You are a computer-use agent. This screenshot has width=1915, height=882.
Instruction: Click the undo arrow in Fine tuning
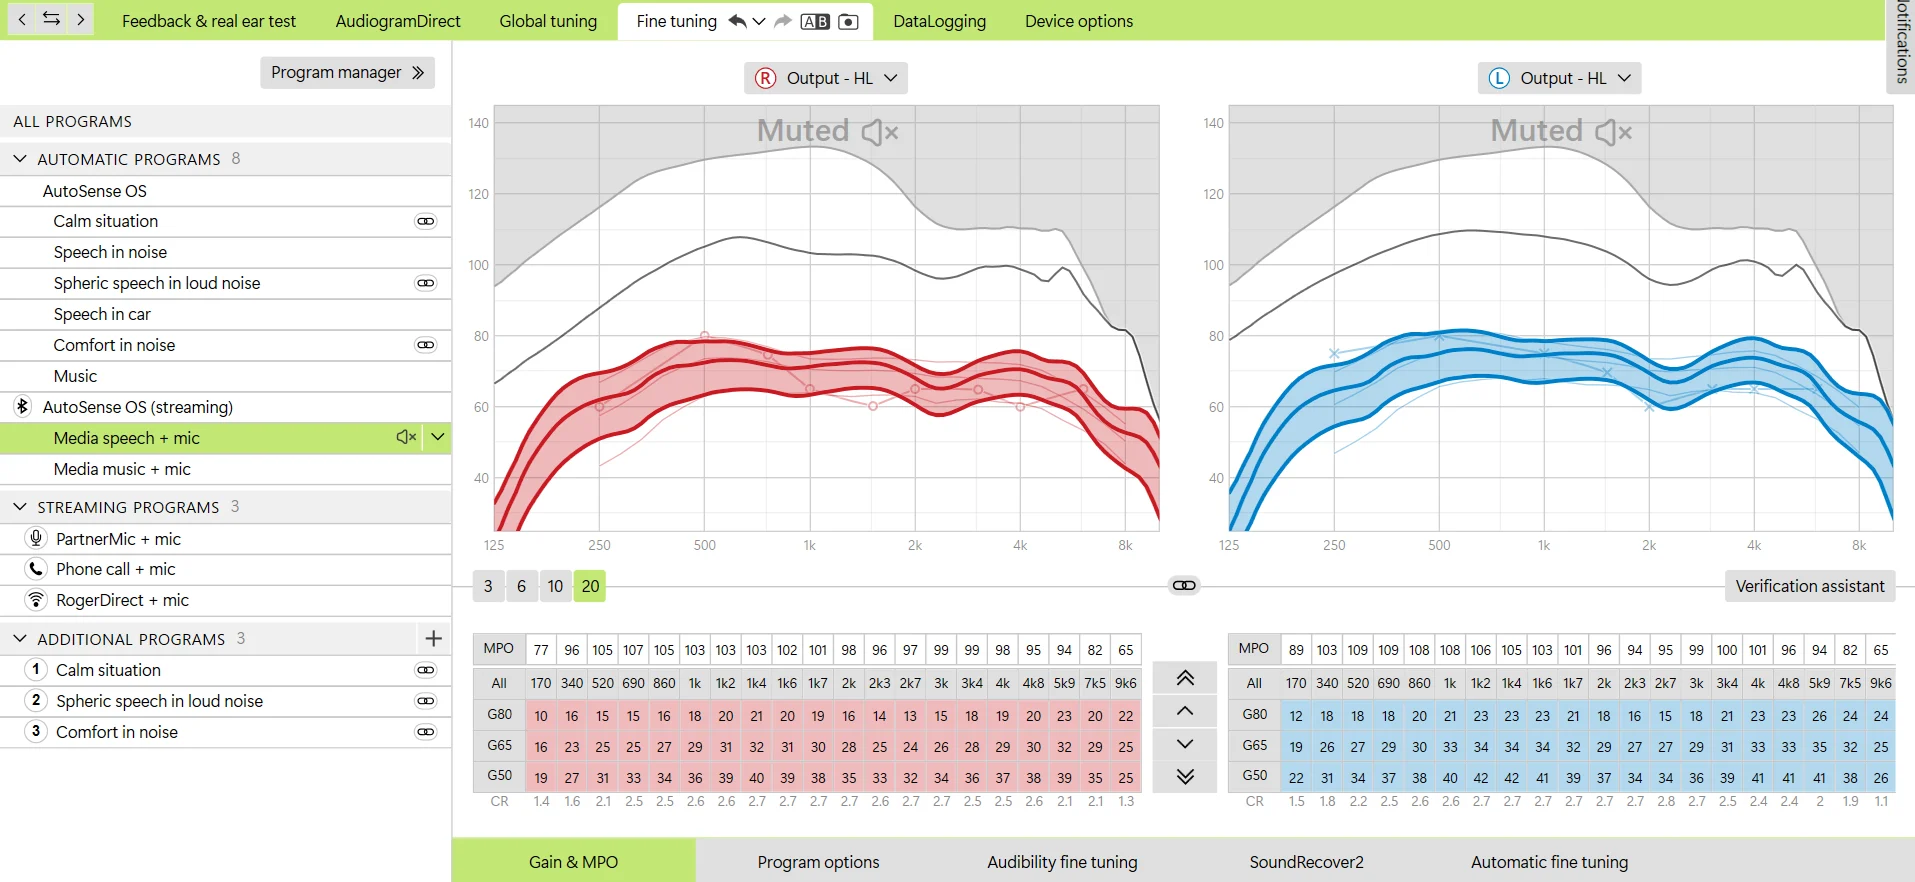[x=737, y=21]
